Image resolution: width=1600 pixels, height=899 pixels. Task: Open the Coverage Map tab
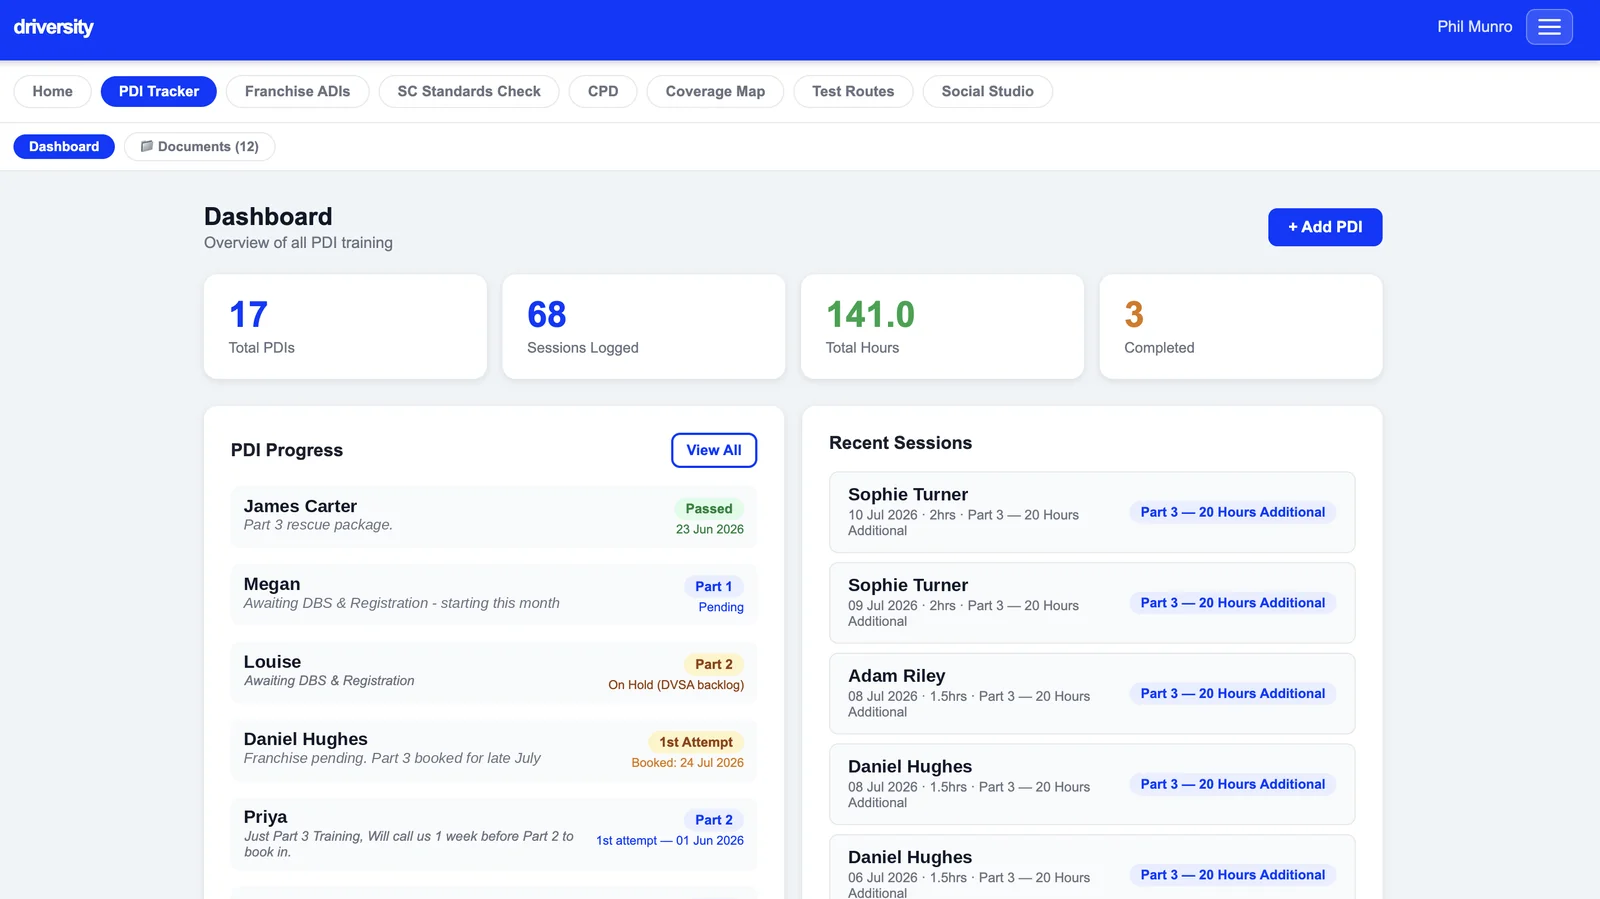tap(715, 91)
